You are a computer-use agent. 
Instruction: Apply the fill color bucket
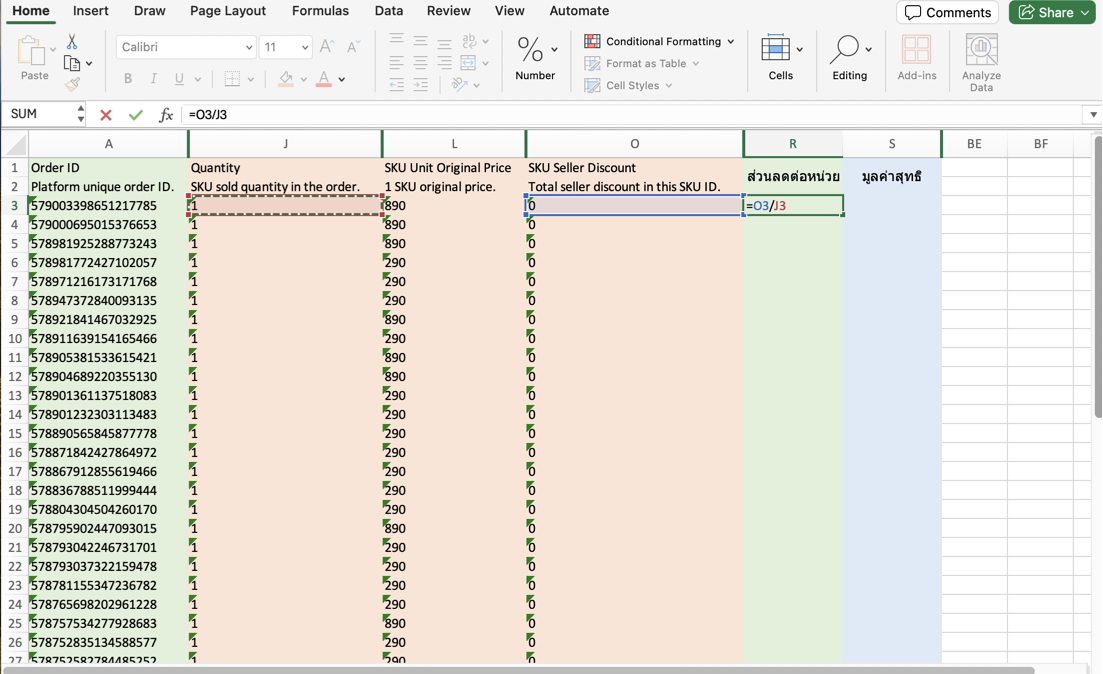[286, 79]
